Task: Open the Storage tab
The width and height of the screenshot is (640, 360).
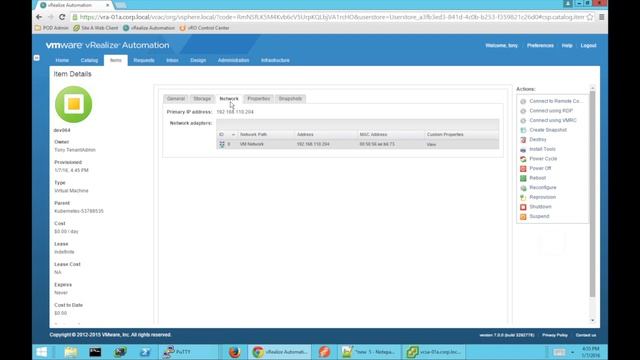Action: click(x=202, y=99)
